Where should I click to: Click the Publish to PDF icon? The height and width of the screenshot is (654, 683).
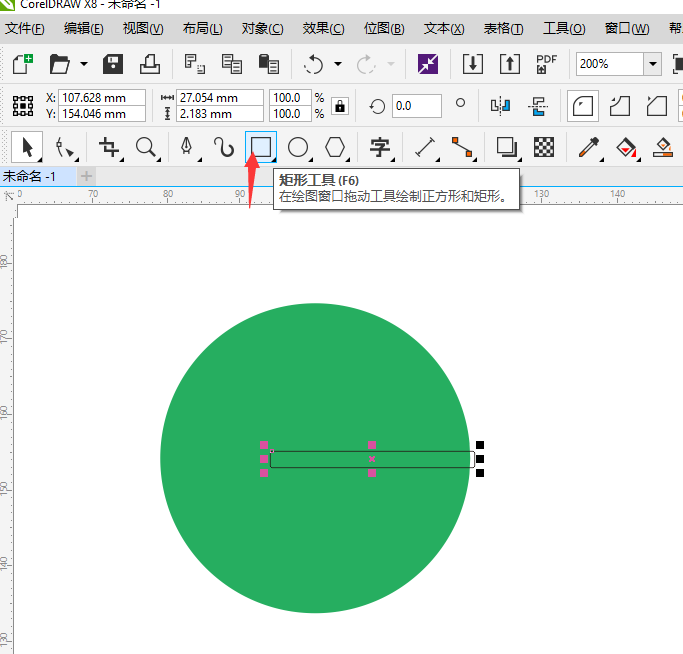tap(546, 64)
